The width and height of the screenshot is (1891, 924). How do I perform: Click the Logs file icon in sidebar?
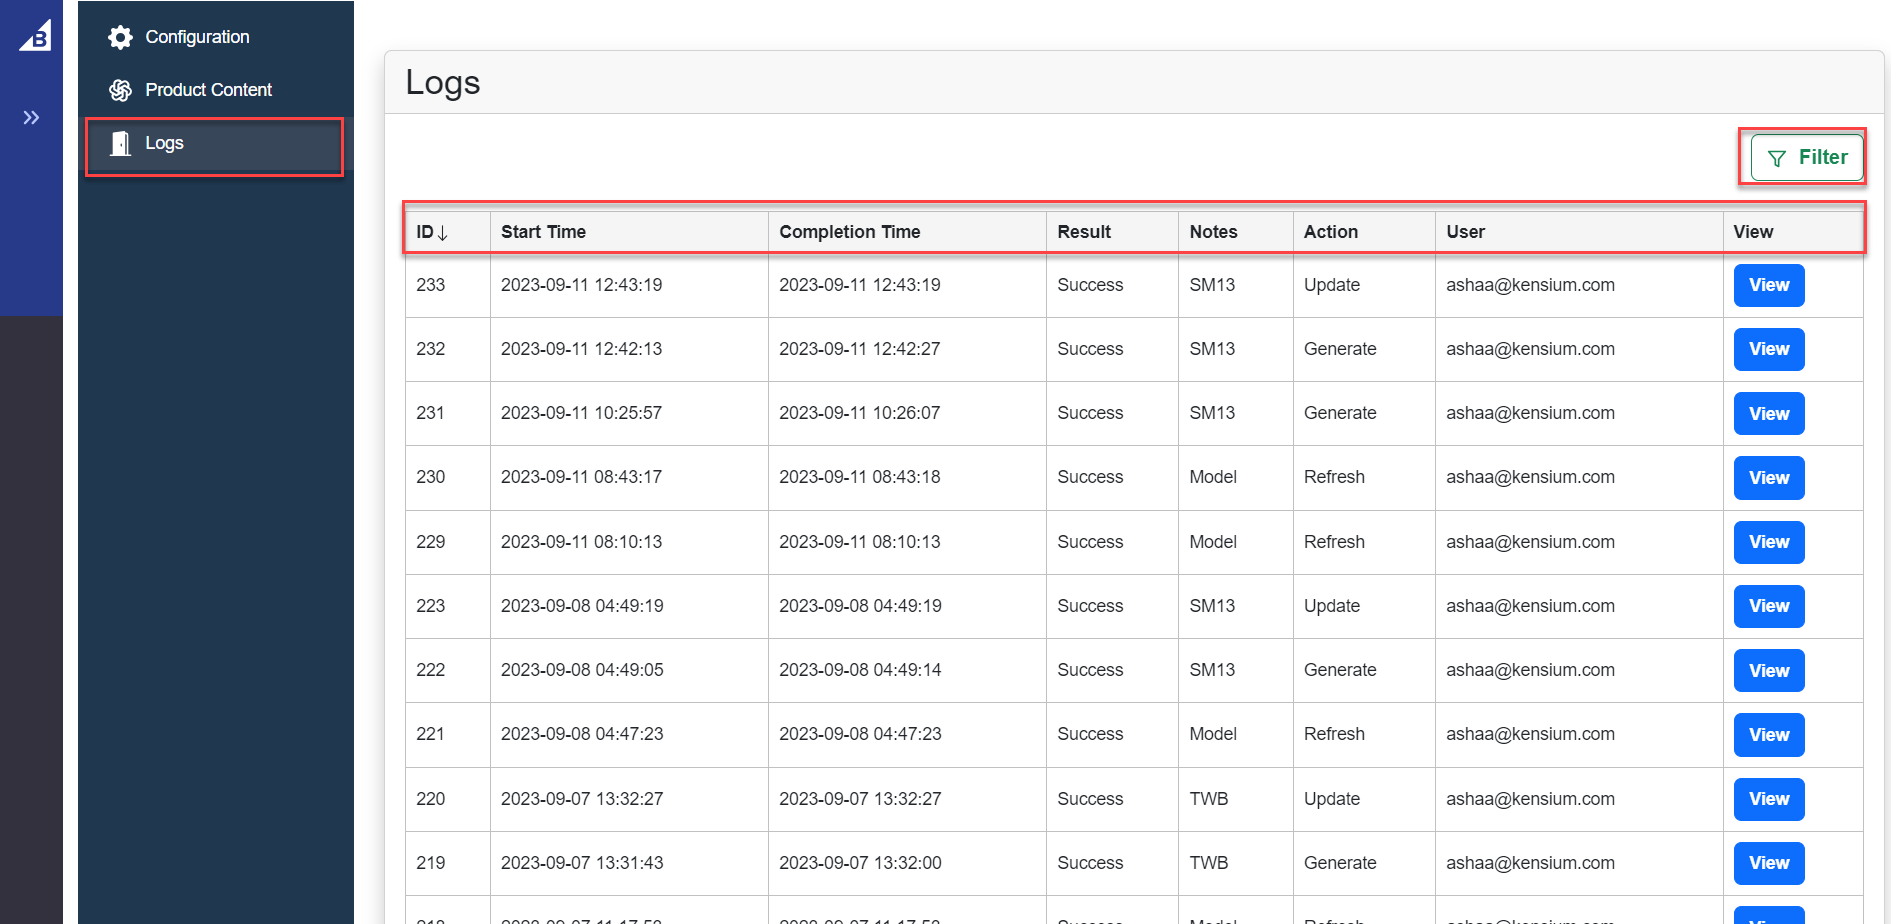[x=120, y=143]
